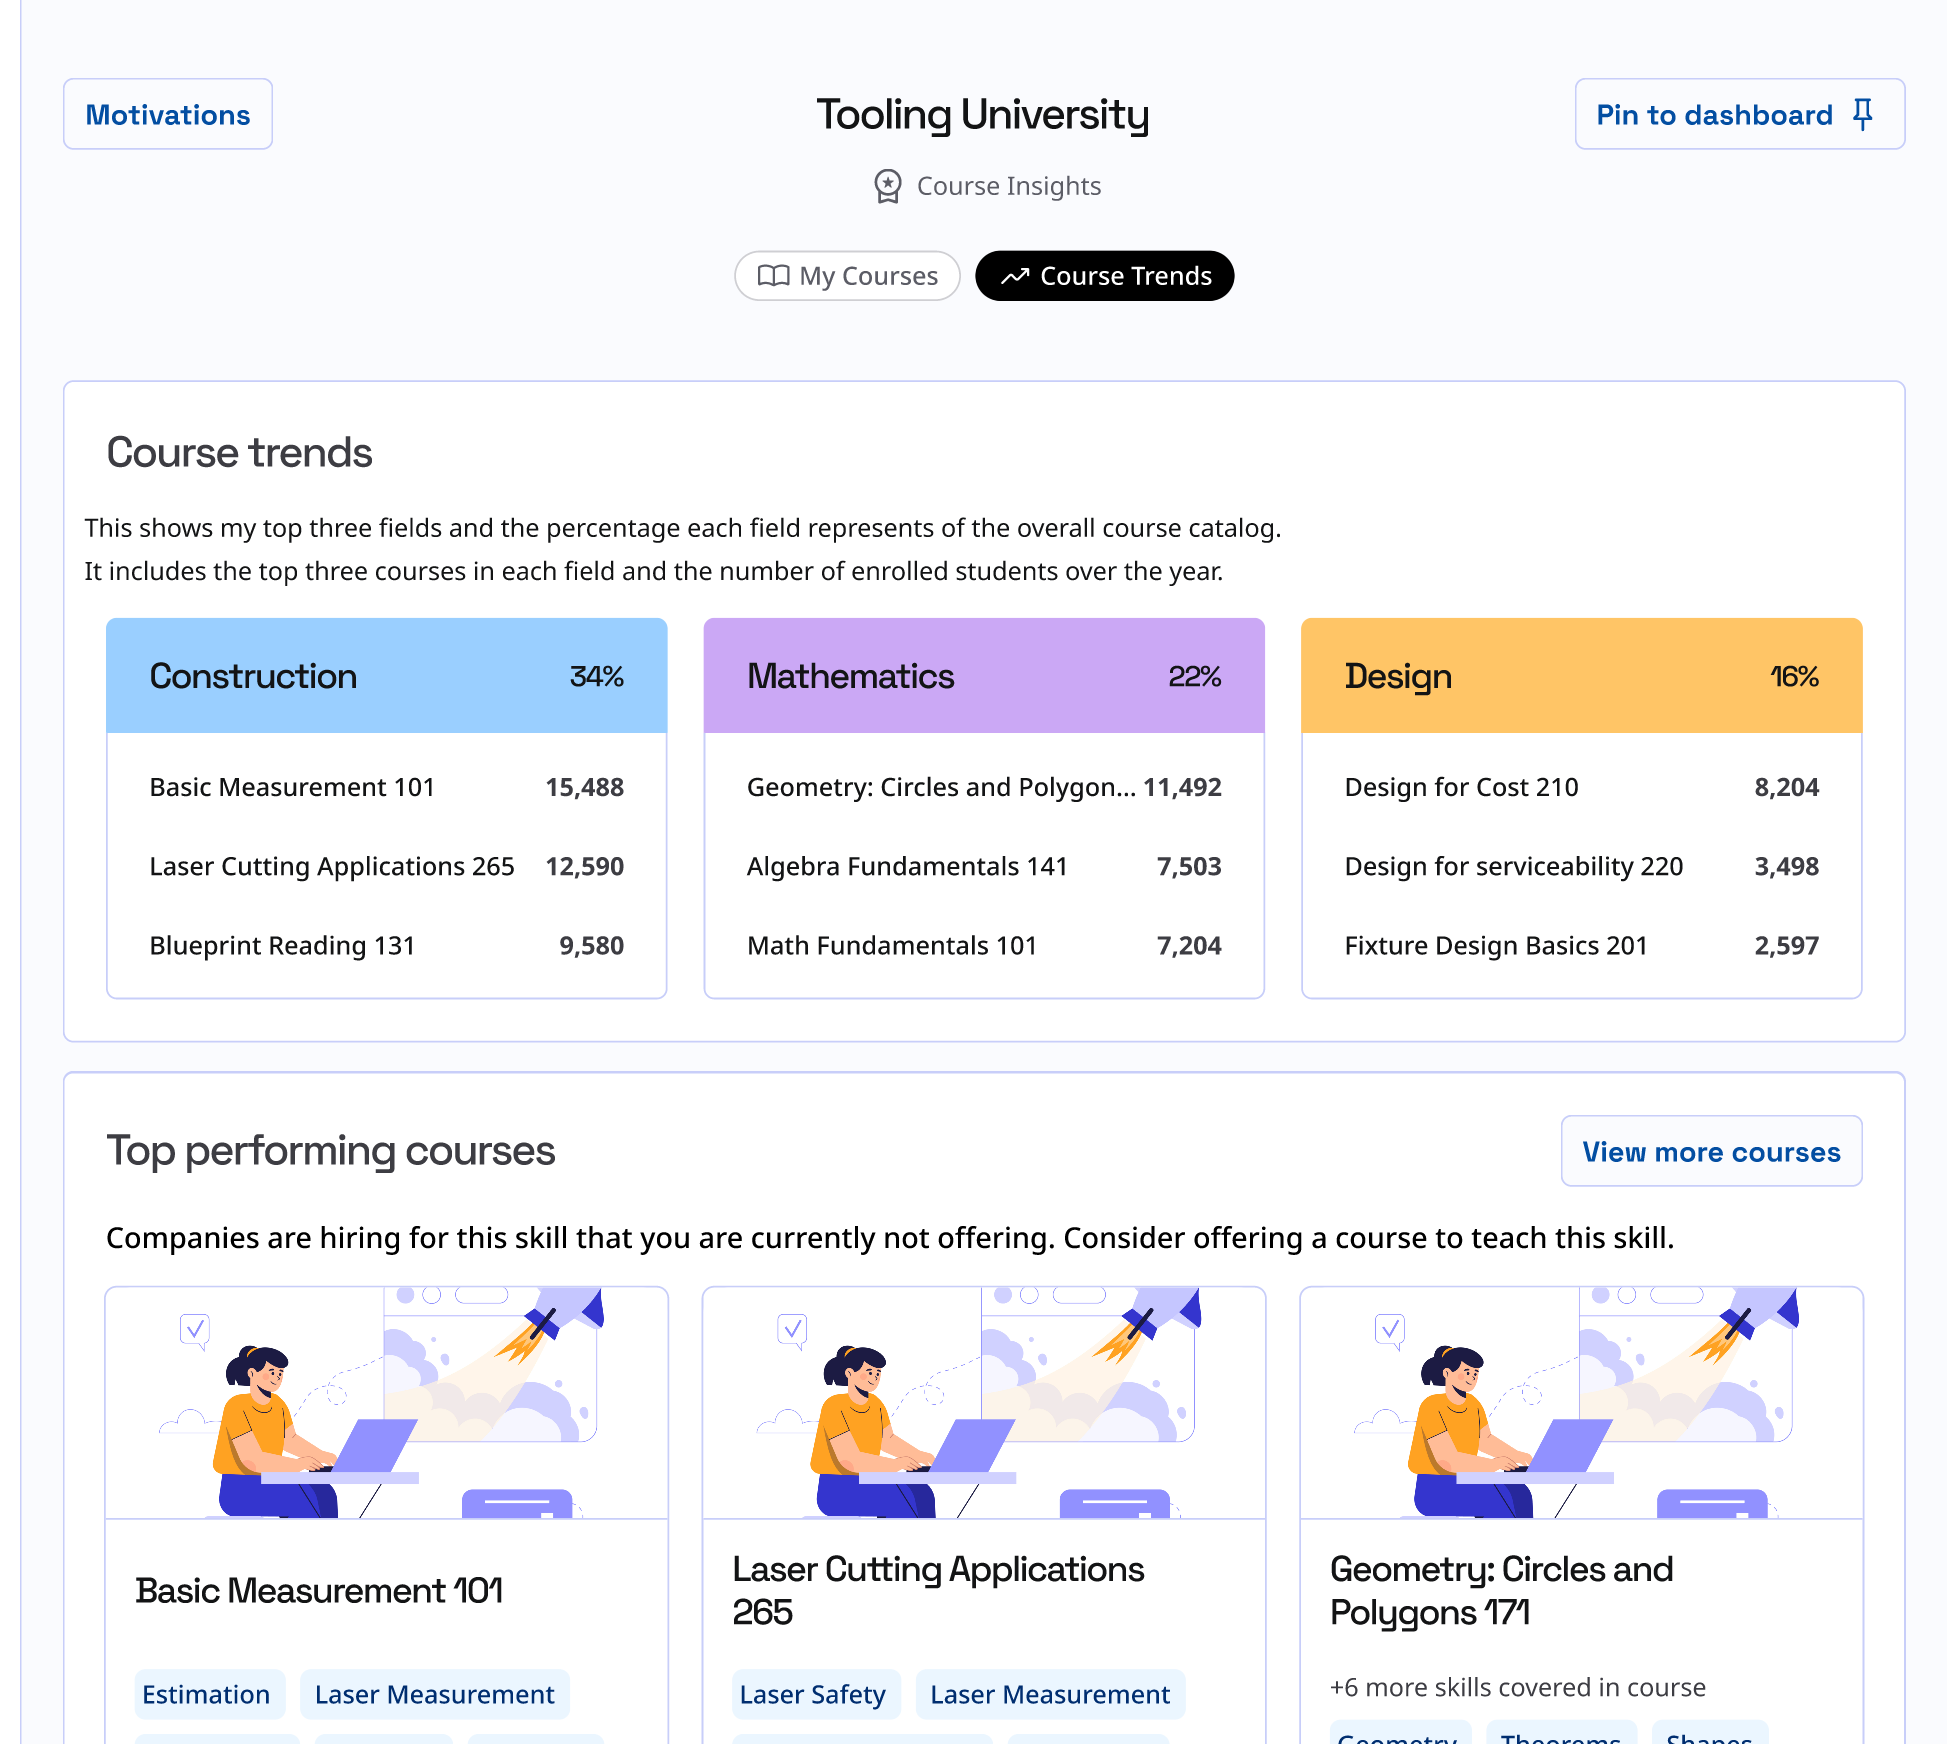The image size is (1947, 1744).
Task: Select the Estimation skill tag
Action: click(x=207, y=1694)
